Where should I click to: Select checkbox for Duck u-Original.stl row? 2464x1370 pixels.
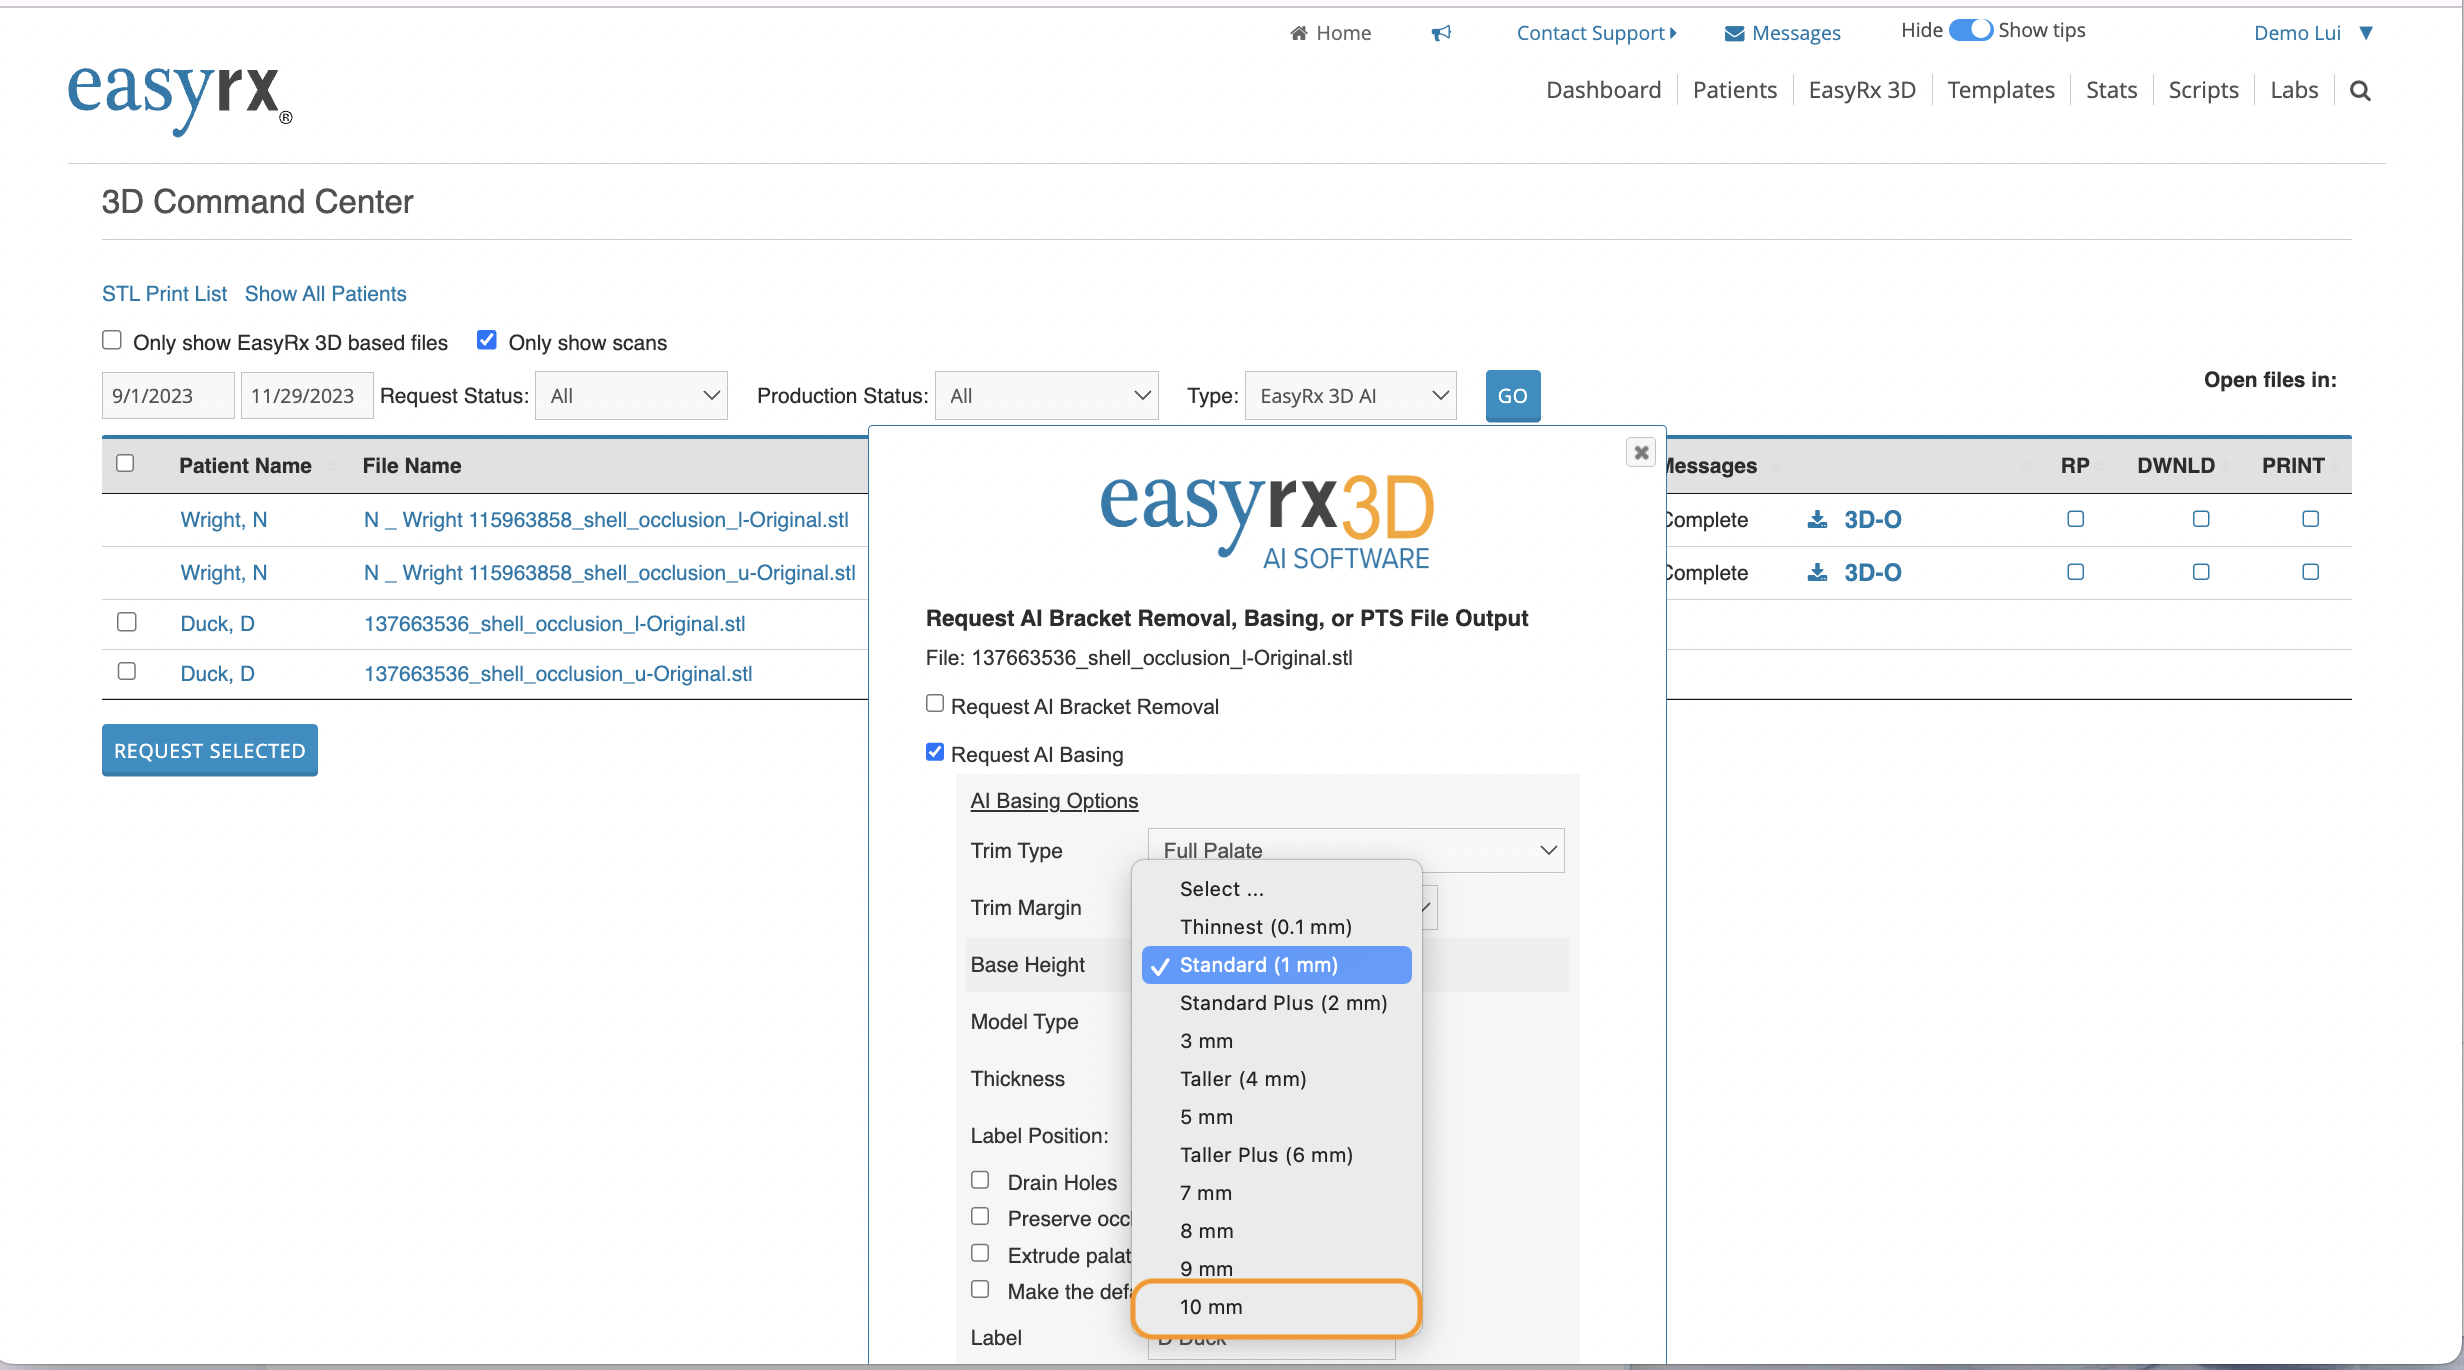coord(127,671)
